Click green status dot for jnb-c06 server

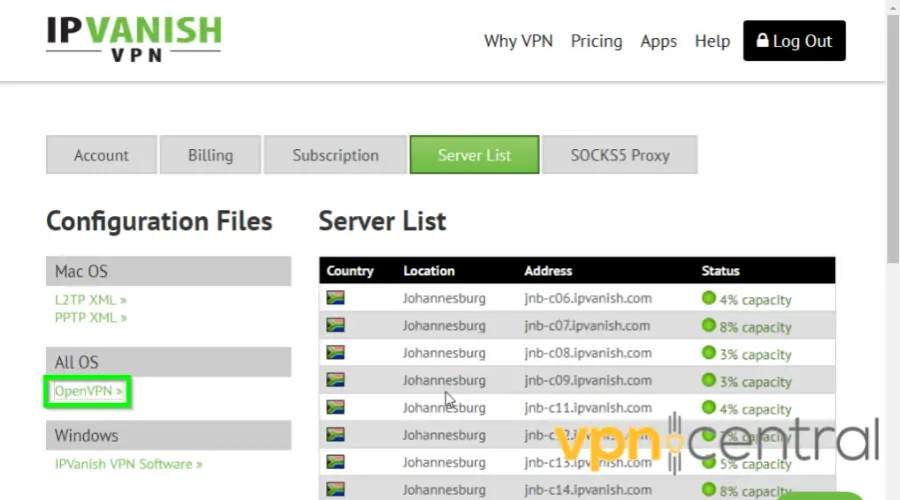tap(709, 298)
